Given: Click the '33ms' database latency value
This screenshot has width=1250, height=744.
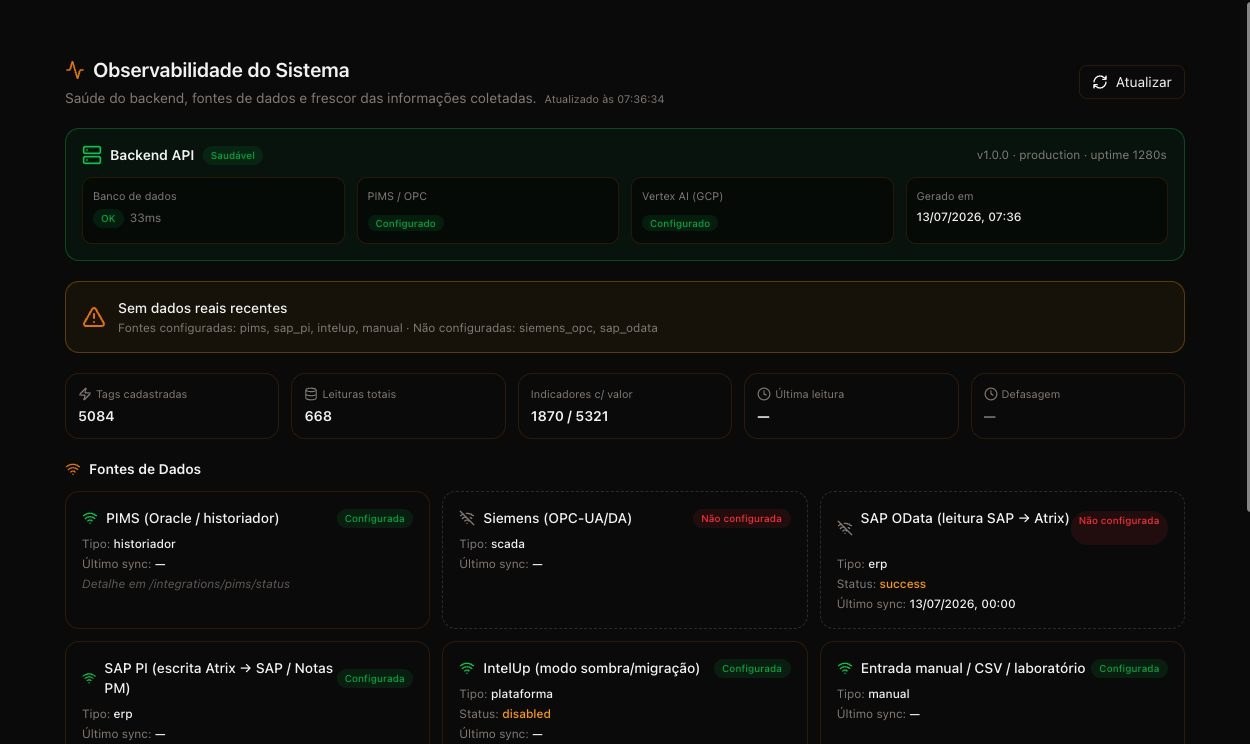Looking at the screenshot, I should [145, 218].
